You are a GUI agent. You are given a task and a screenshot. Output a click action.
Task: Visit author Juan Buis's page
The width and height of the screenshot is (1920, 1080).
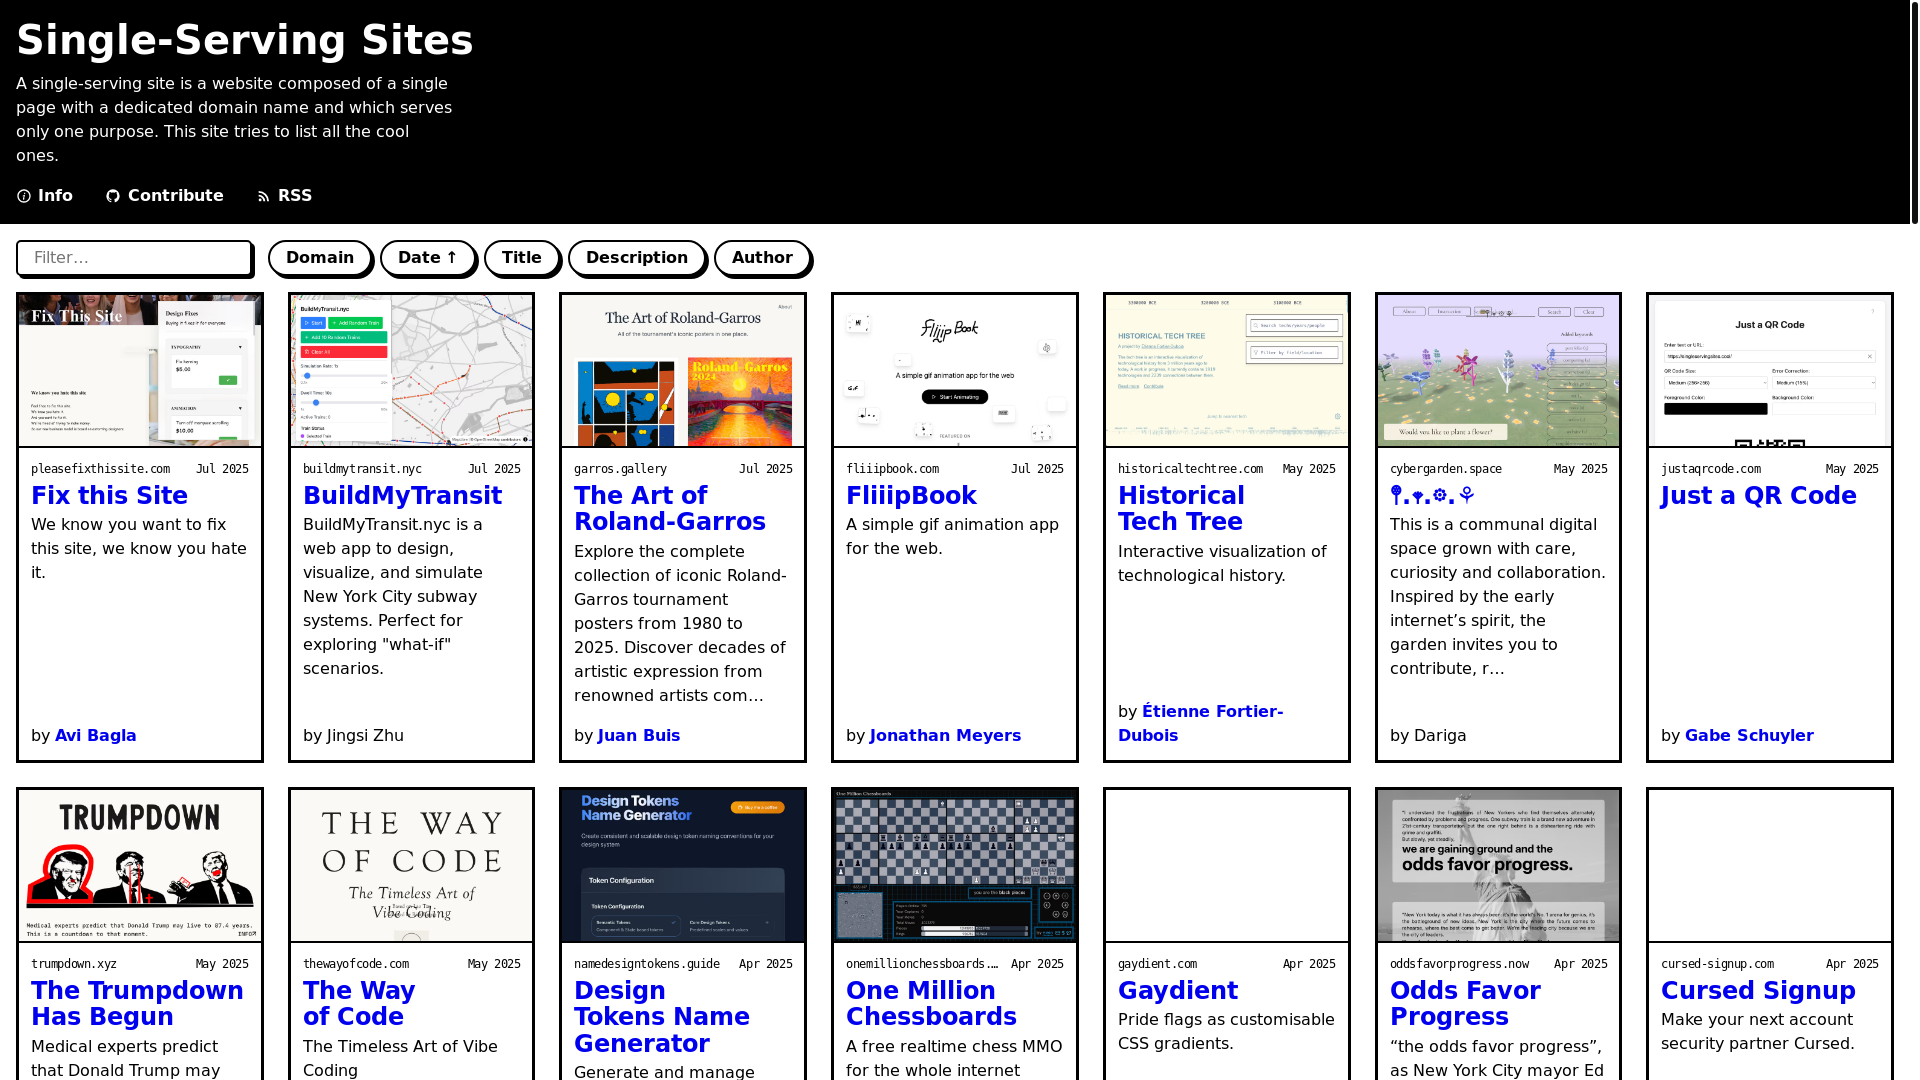click(639, 736)
